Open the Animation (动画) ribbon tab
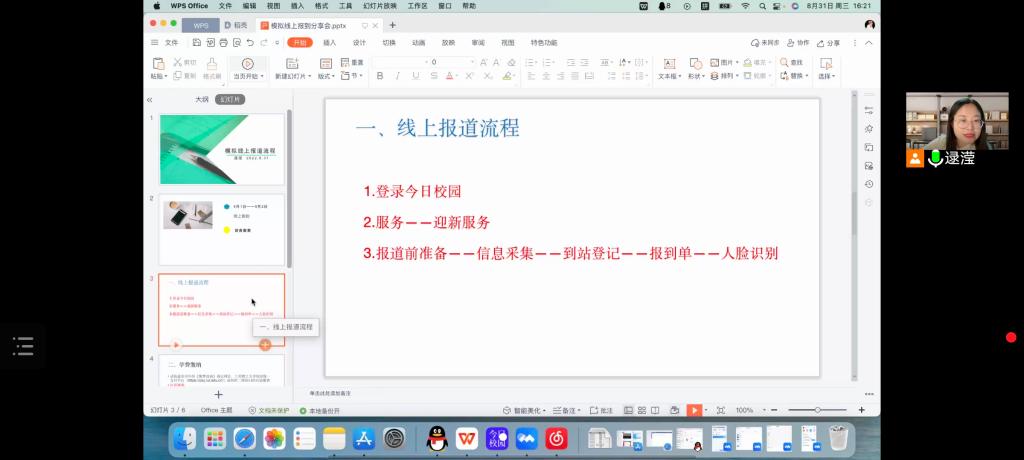This screenshot has height=460, width=1024. click(x=418, y=43)
